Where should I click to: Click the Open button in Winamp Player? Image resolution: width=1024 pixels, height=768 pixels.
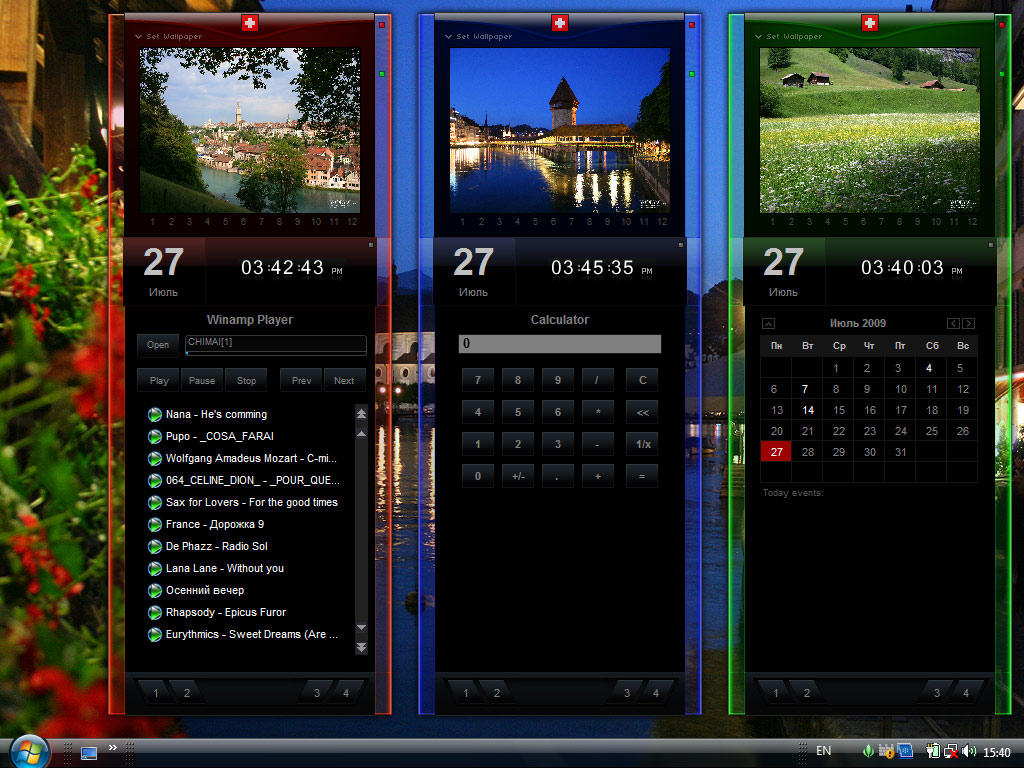157,345
